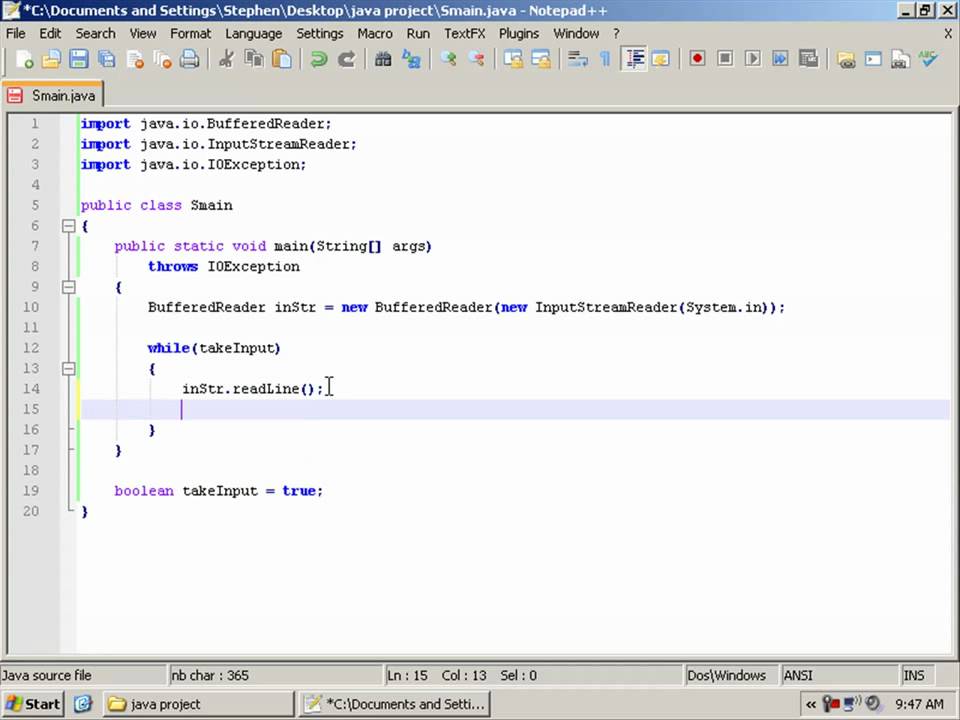960x720 pixels.
Task: Toggle synchronized horizontal scrolling
Action: pos(541,59)
